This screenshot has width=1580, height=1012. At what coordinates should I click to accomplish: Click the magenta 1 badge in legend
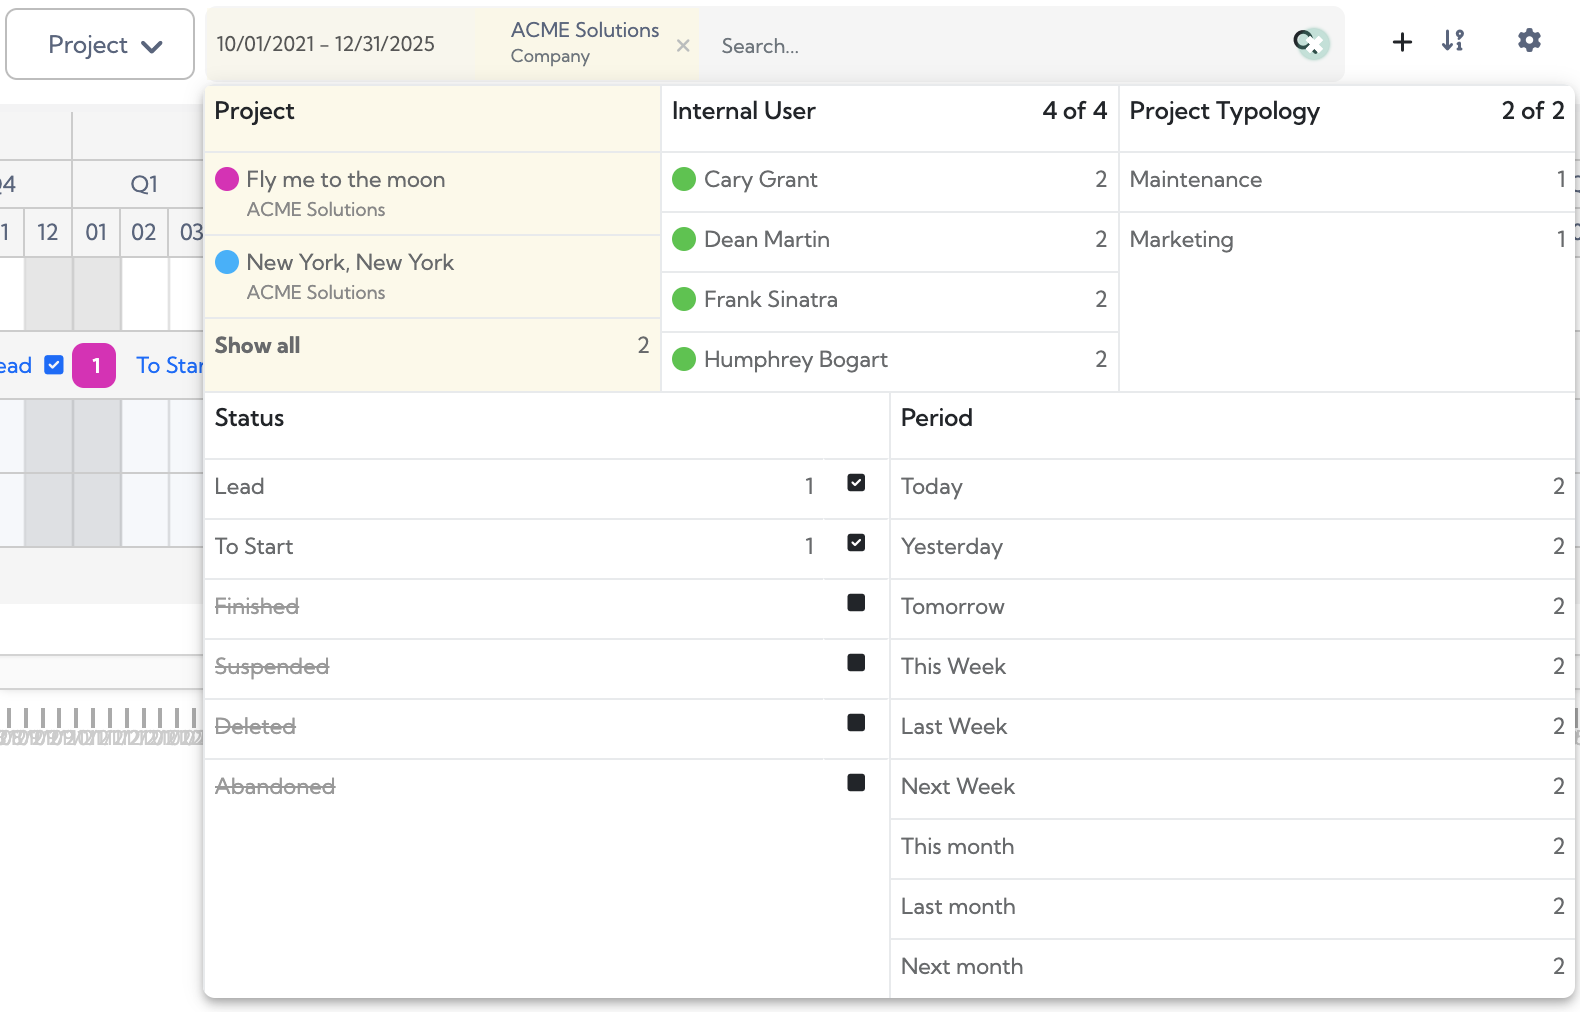click(94, 366)
